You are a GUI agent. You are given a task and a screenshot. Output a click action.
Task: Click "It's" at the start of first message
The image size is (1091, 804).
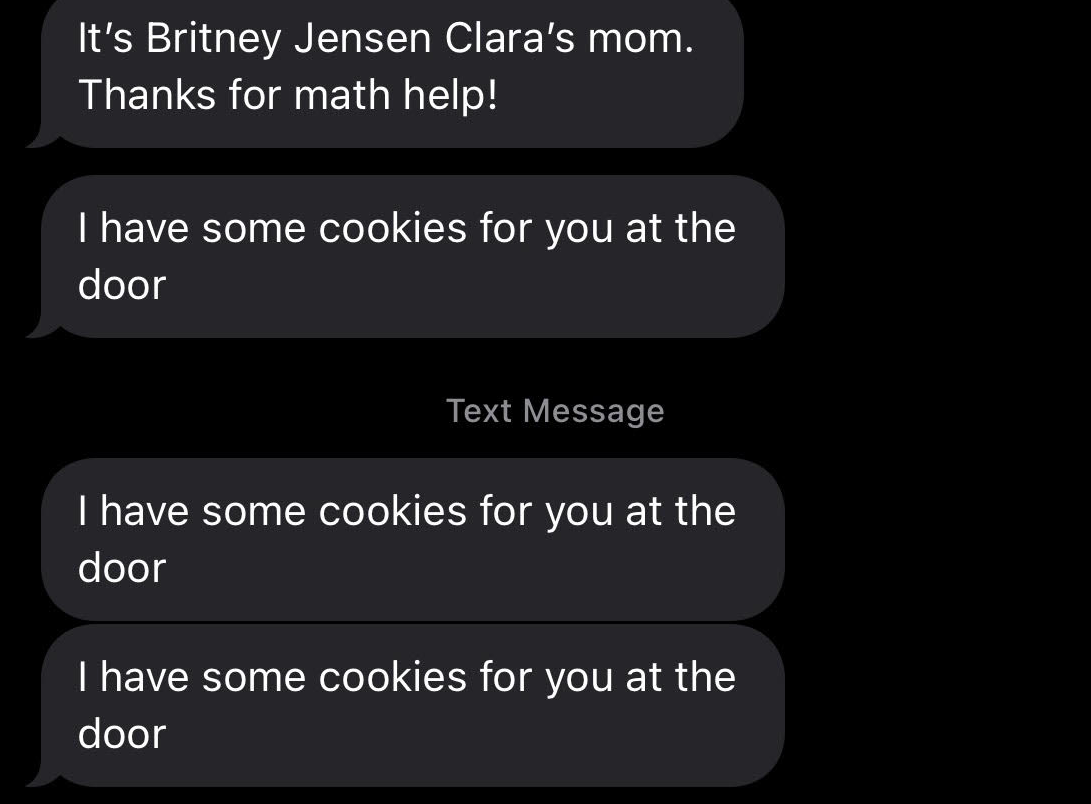tap(107, 39)
